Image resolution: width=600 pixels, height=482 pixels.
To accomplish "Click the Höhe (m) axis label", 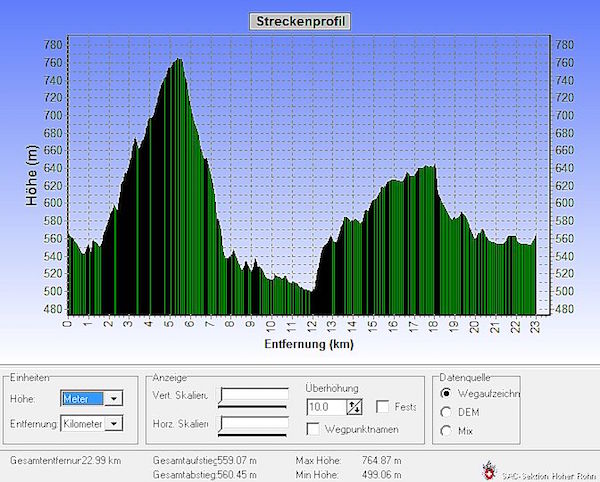I will coord(32,175).
